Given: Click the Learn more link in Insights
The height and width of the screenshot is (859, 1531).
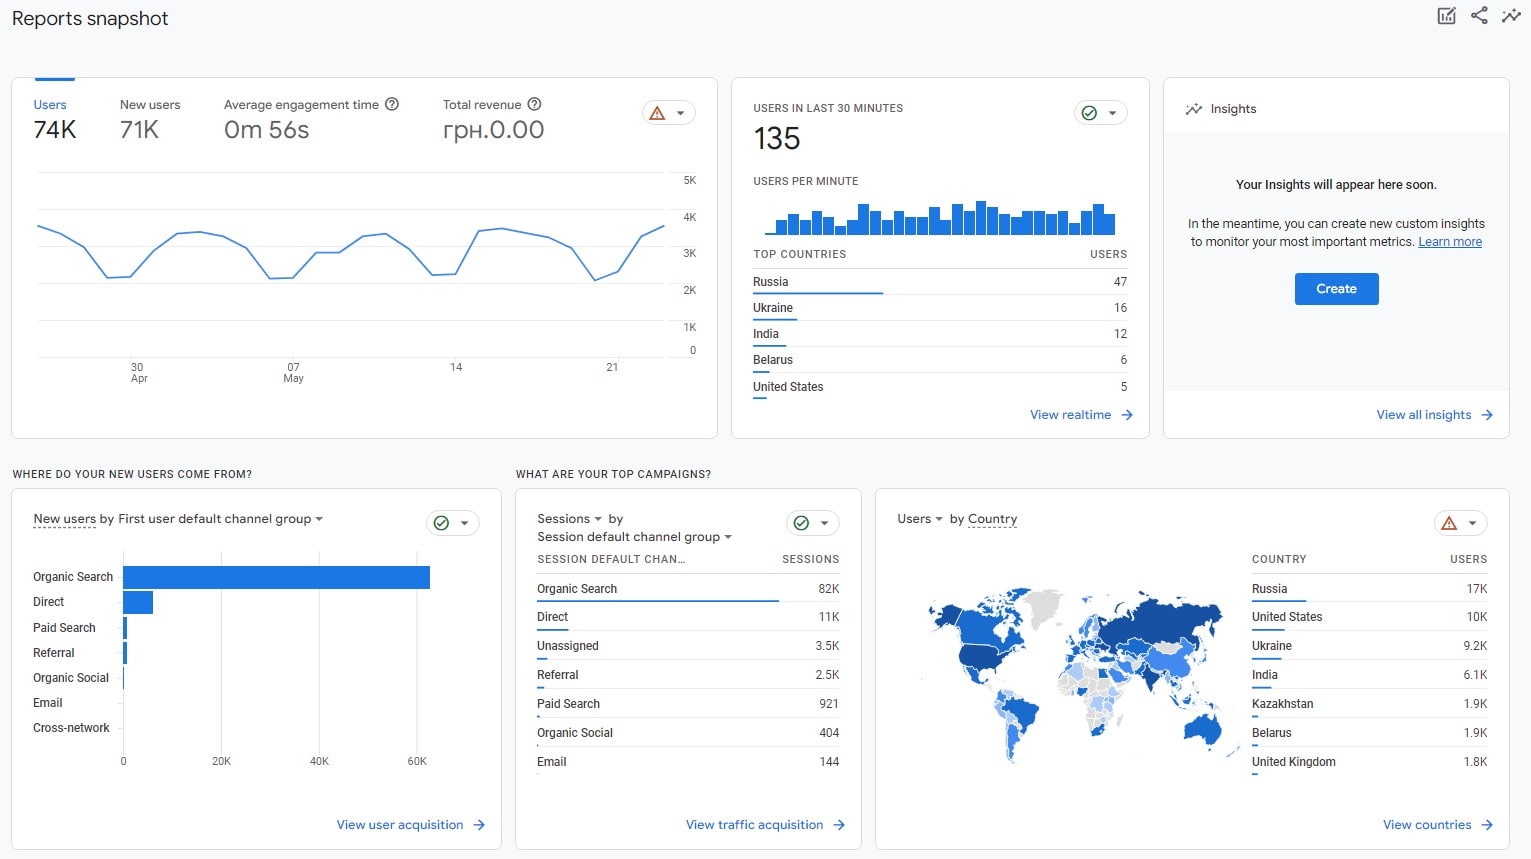Looking at the screenshot, I should pyautogui.click(x=1449, y=241).
